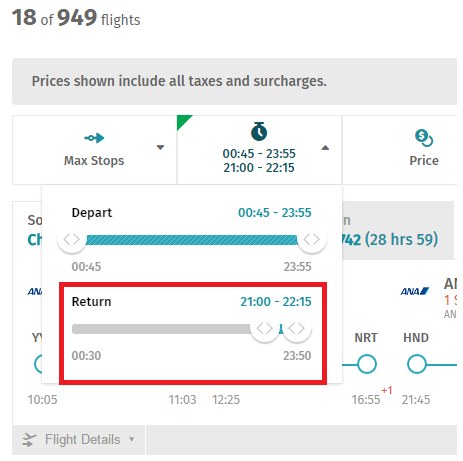
Task: Click the 28 hrs 59 duration link
Action: (x=390, y=240)
